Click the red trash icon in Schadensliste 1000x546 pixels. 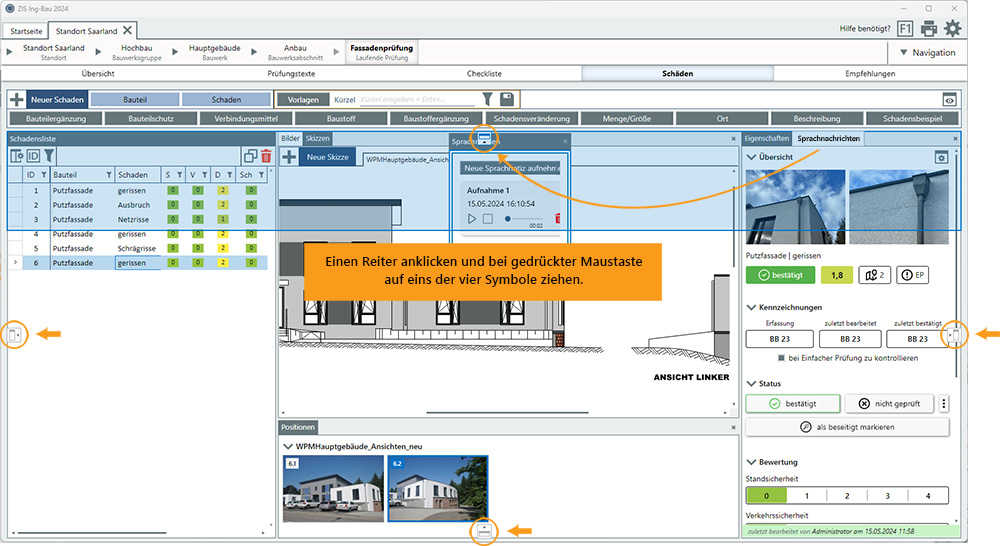tap(266, 156)
